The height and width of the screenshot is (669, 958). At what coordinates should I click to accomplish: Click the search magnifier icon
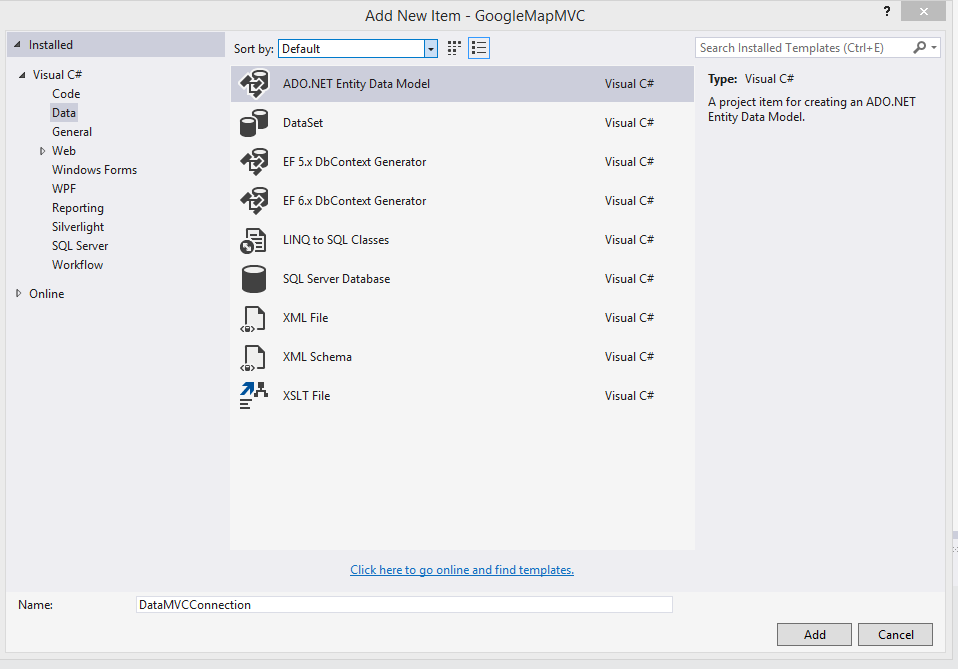coord(919,48)
